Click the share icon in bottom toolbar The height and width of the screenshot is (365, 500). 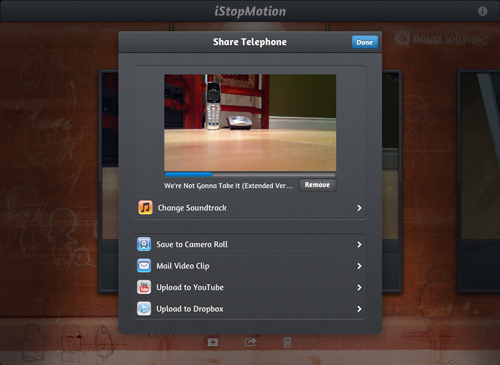pyautogui.click(x=250, y=342)
